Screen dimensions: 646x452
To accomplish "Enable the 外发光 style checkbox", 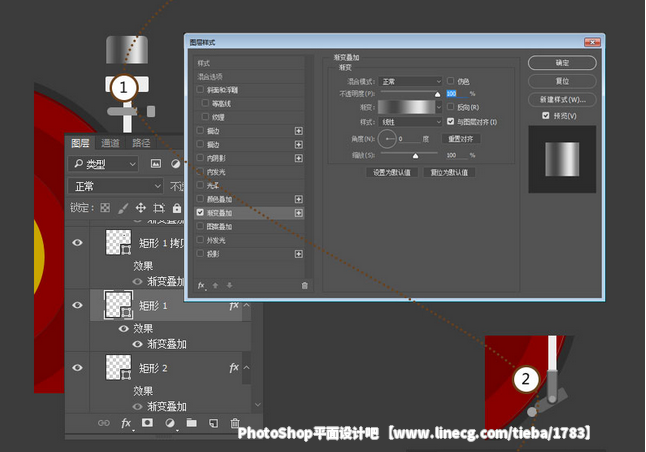I will 200,239.
